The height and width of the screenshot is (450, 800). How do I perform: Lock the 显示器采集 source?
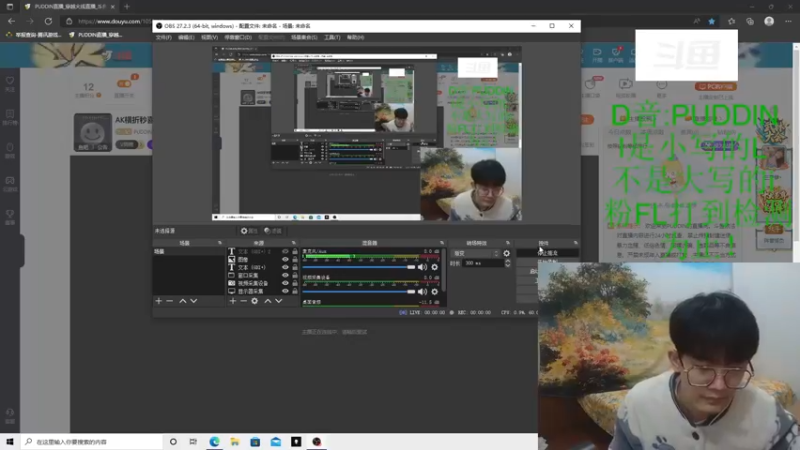coord(295,291)
